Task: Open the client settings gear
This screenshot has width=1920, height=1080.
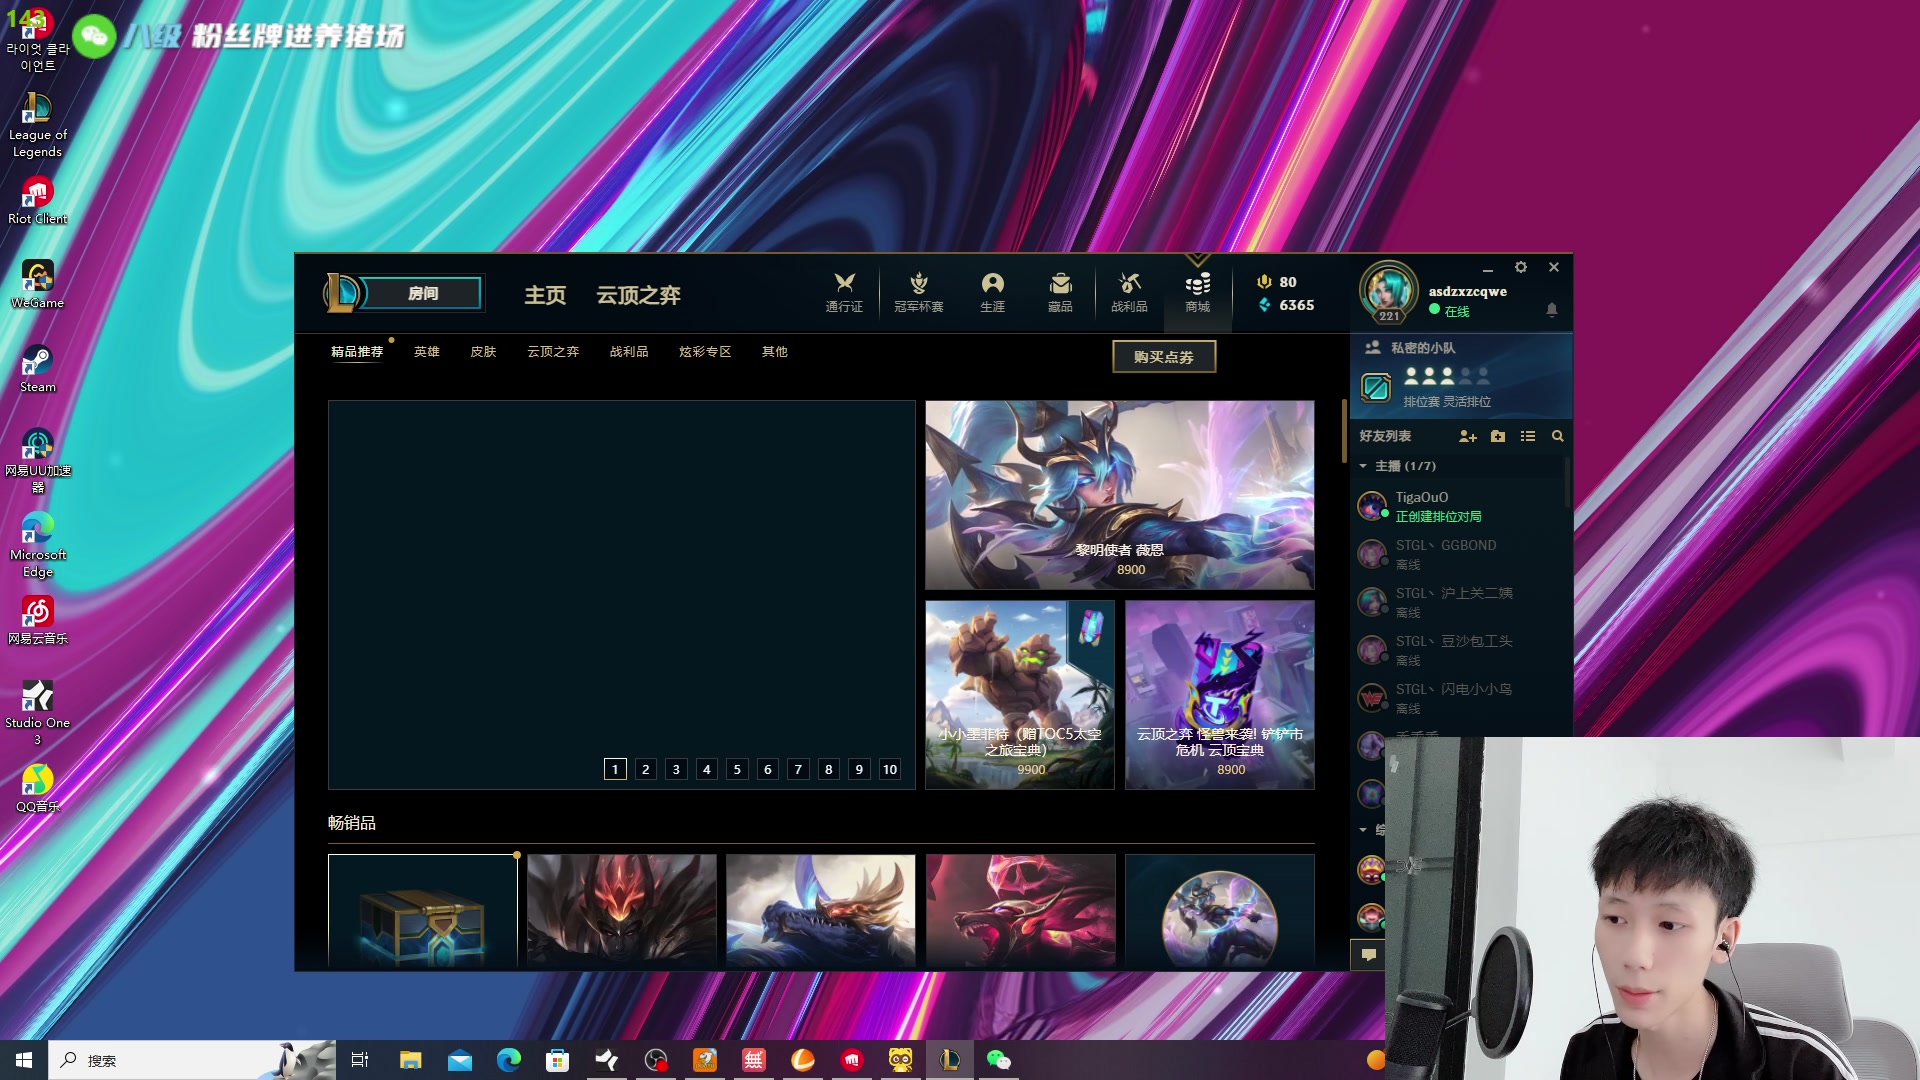Action: pyautogui.click(x=1520, y=267)
